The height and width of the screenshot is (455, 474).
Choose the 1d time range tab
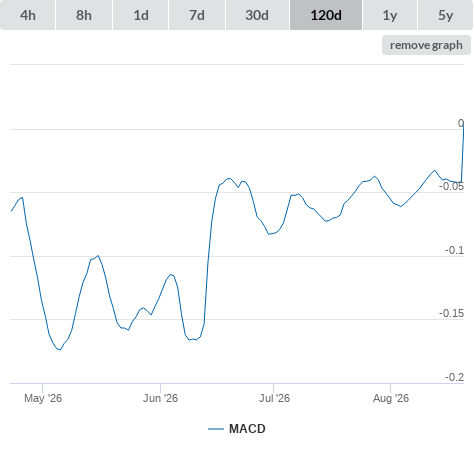pyautogui.click(x=141, y=15)
